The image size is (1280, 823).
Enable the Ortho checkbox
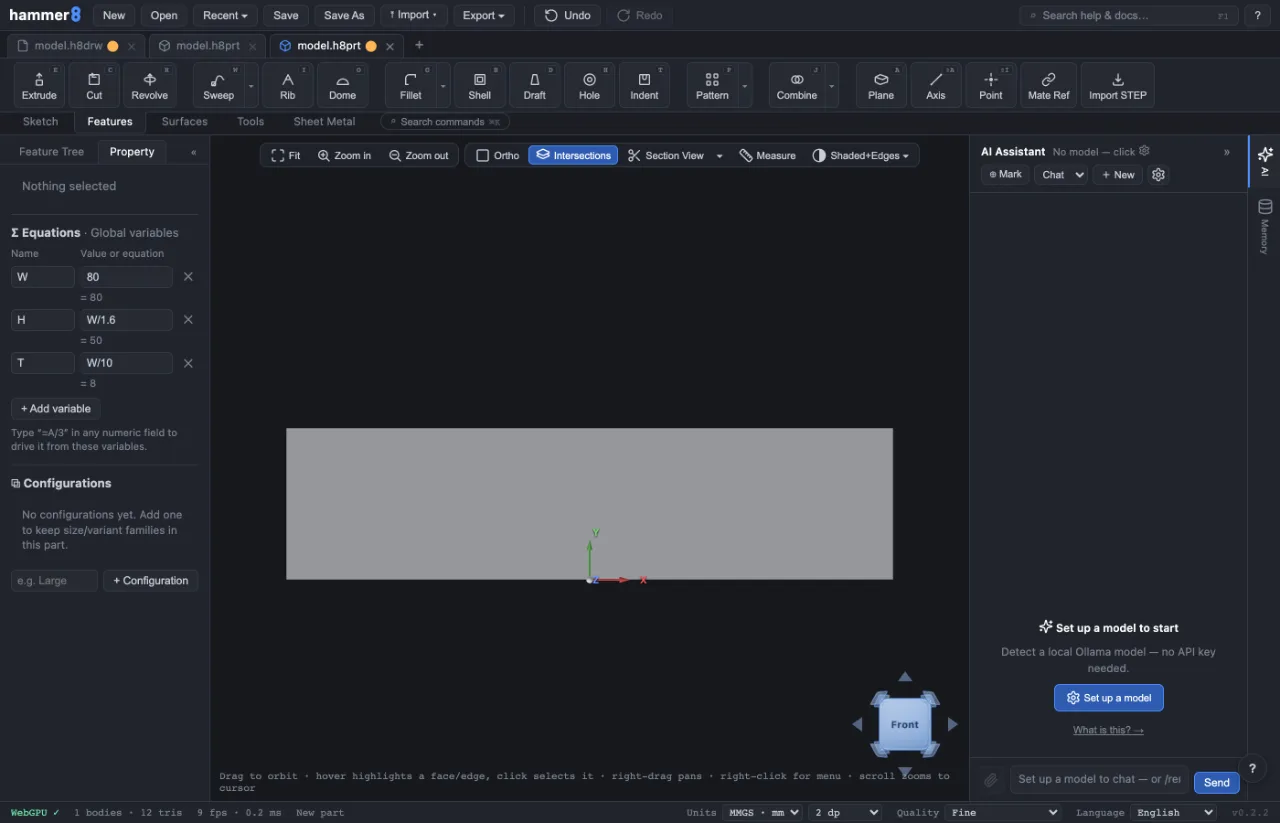(x=497, y=155)
